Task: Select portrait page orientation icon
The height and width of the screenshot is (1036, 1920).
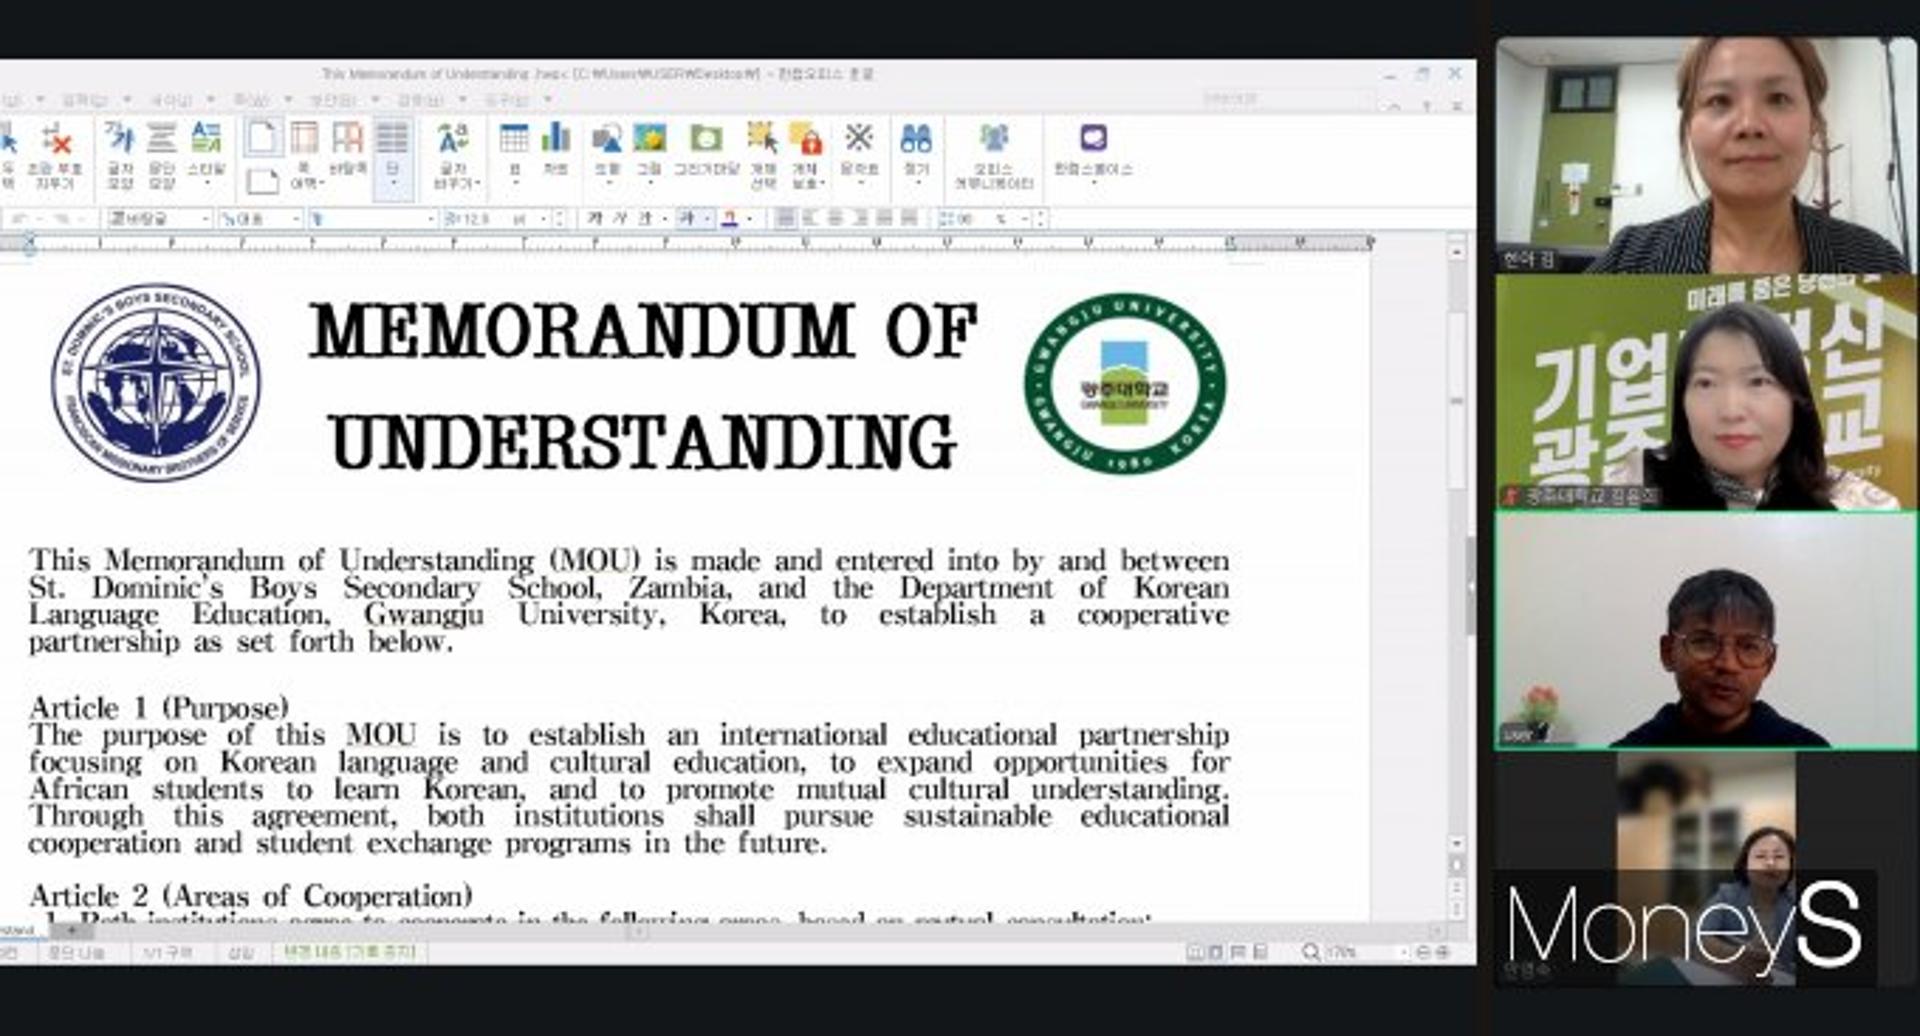Action: pyautogui.click(x=263, y=137)
